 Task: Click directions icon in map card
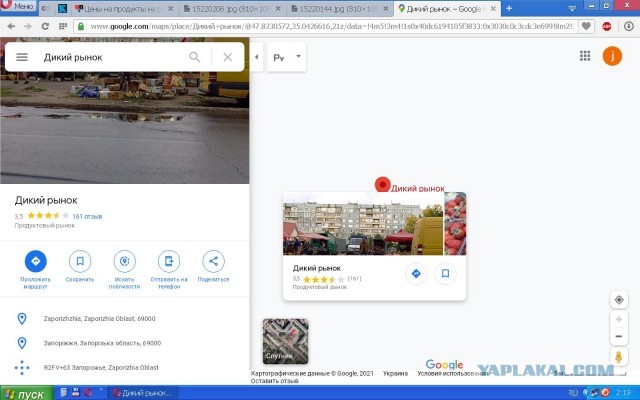click(416, 273)
